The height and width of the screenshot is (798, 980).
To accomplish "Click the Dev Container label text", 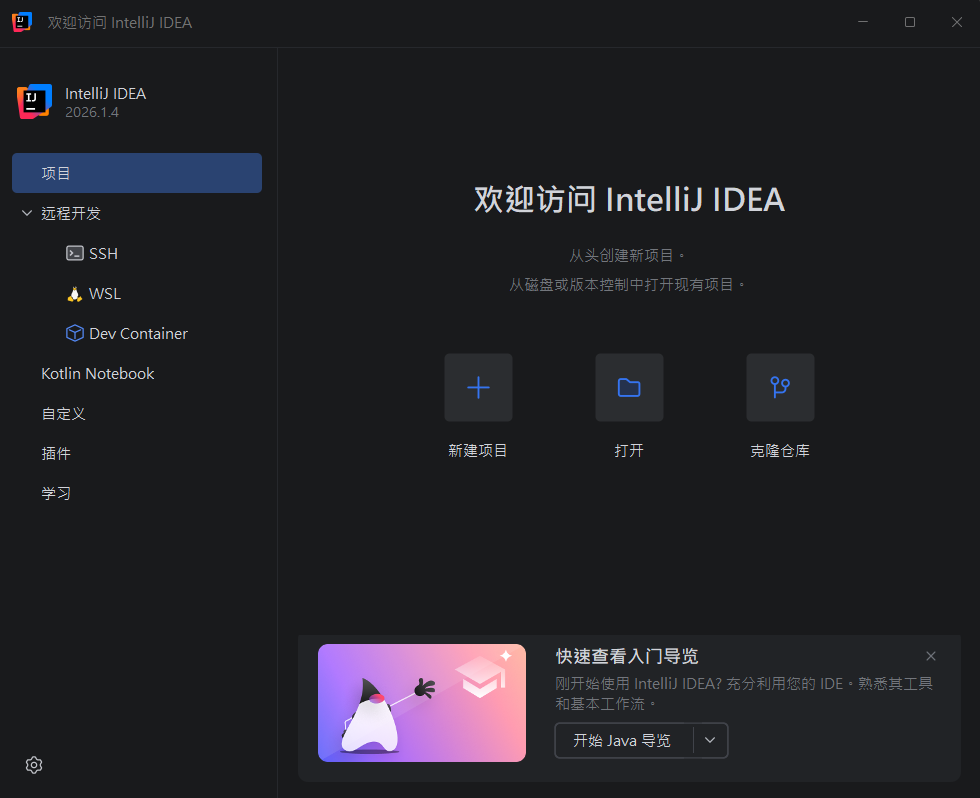I will tap(138, 334).
